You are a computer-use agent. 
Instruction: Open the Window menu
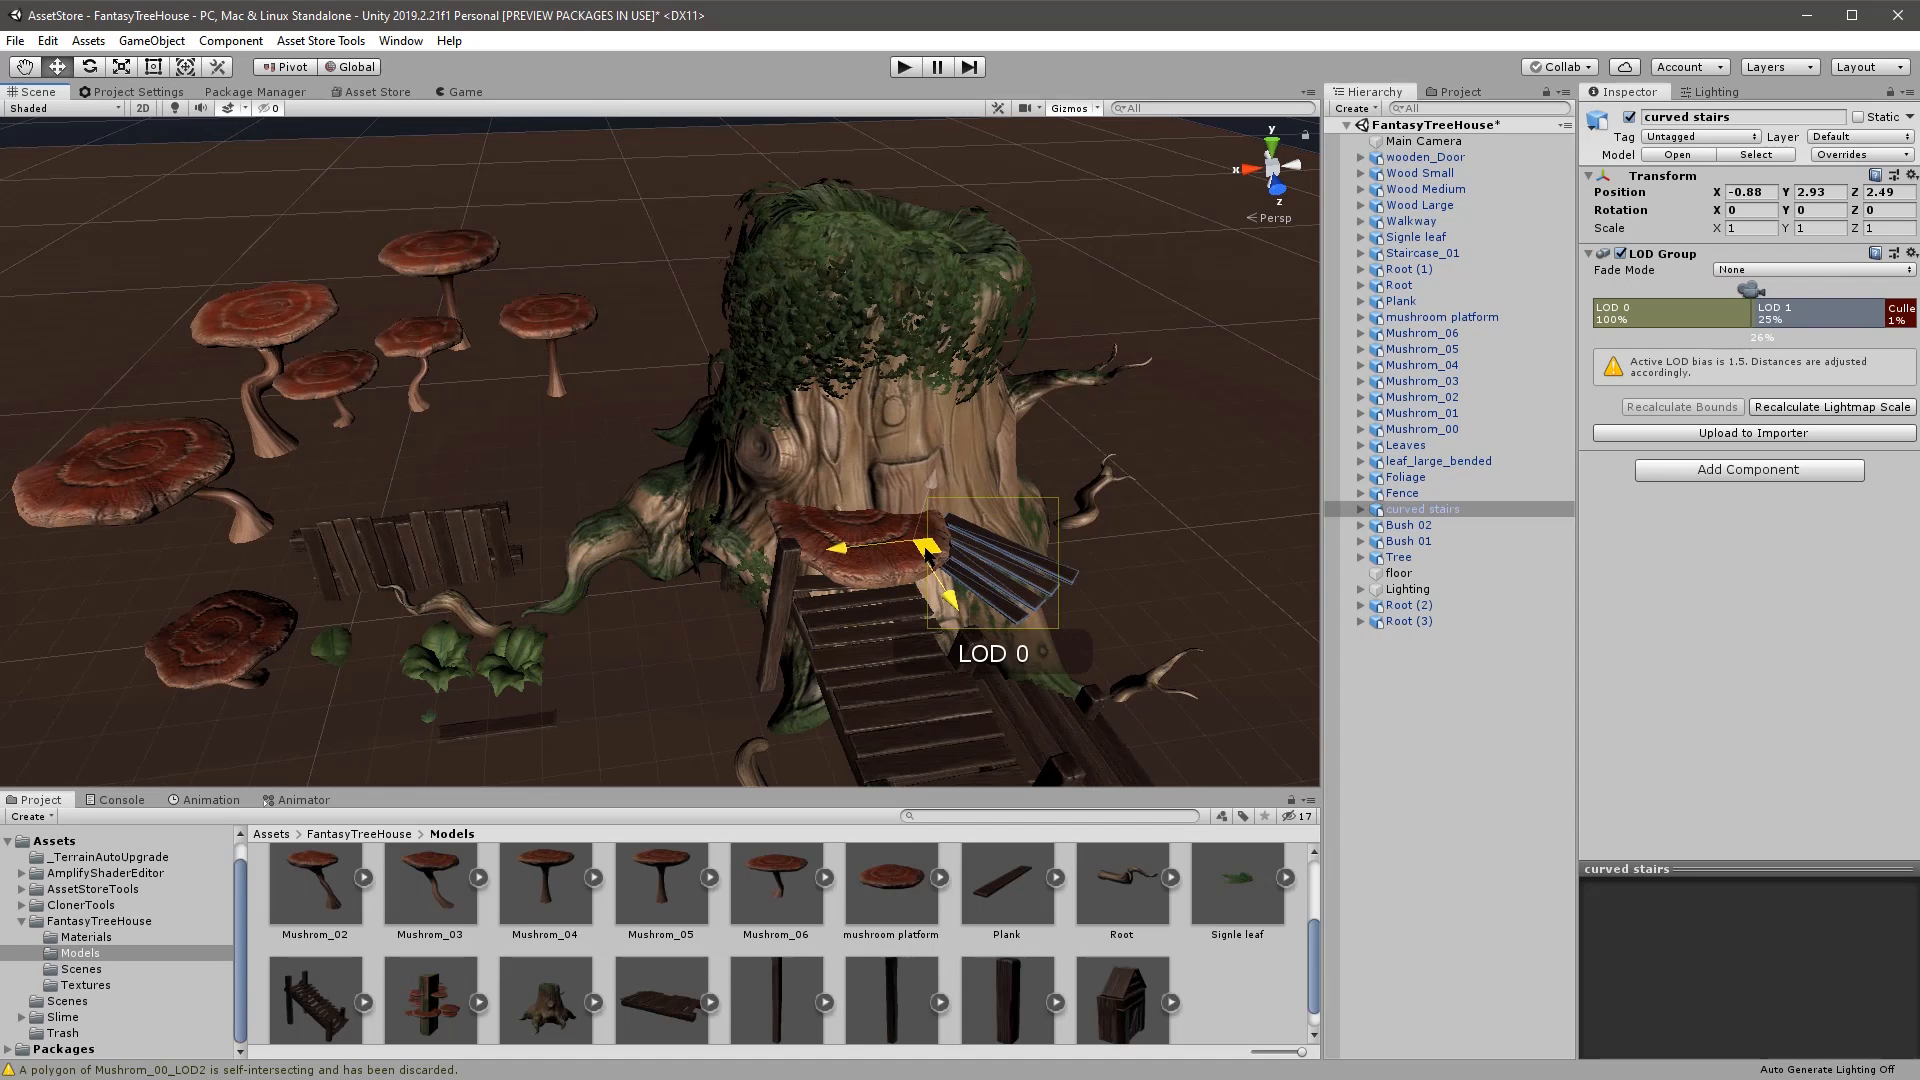point(400,41)
